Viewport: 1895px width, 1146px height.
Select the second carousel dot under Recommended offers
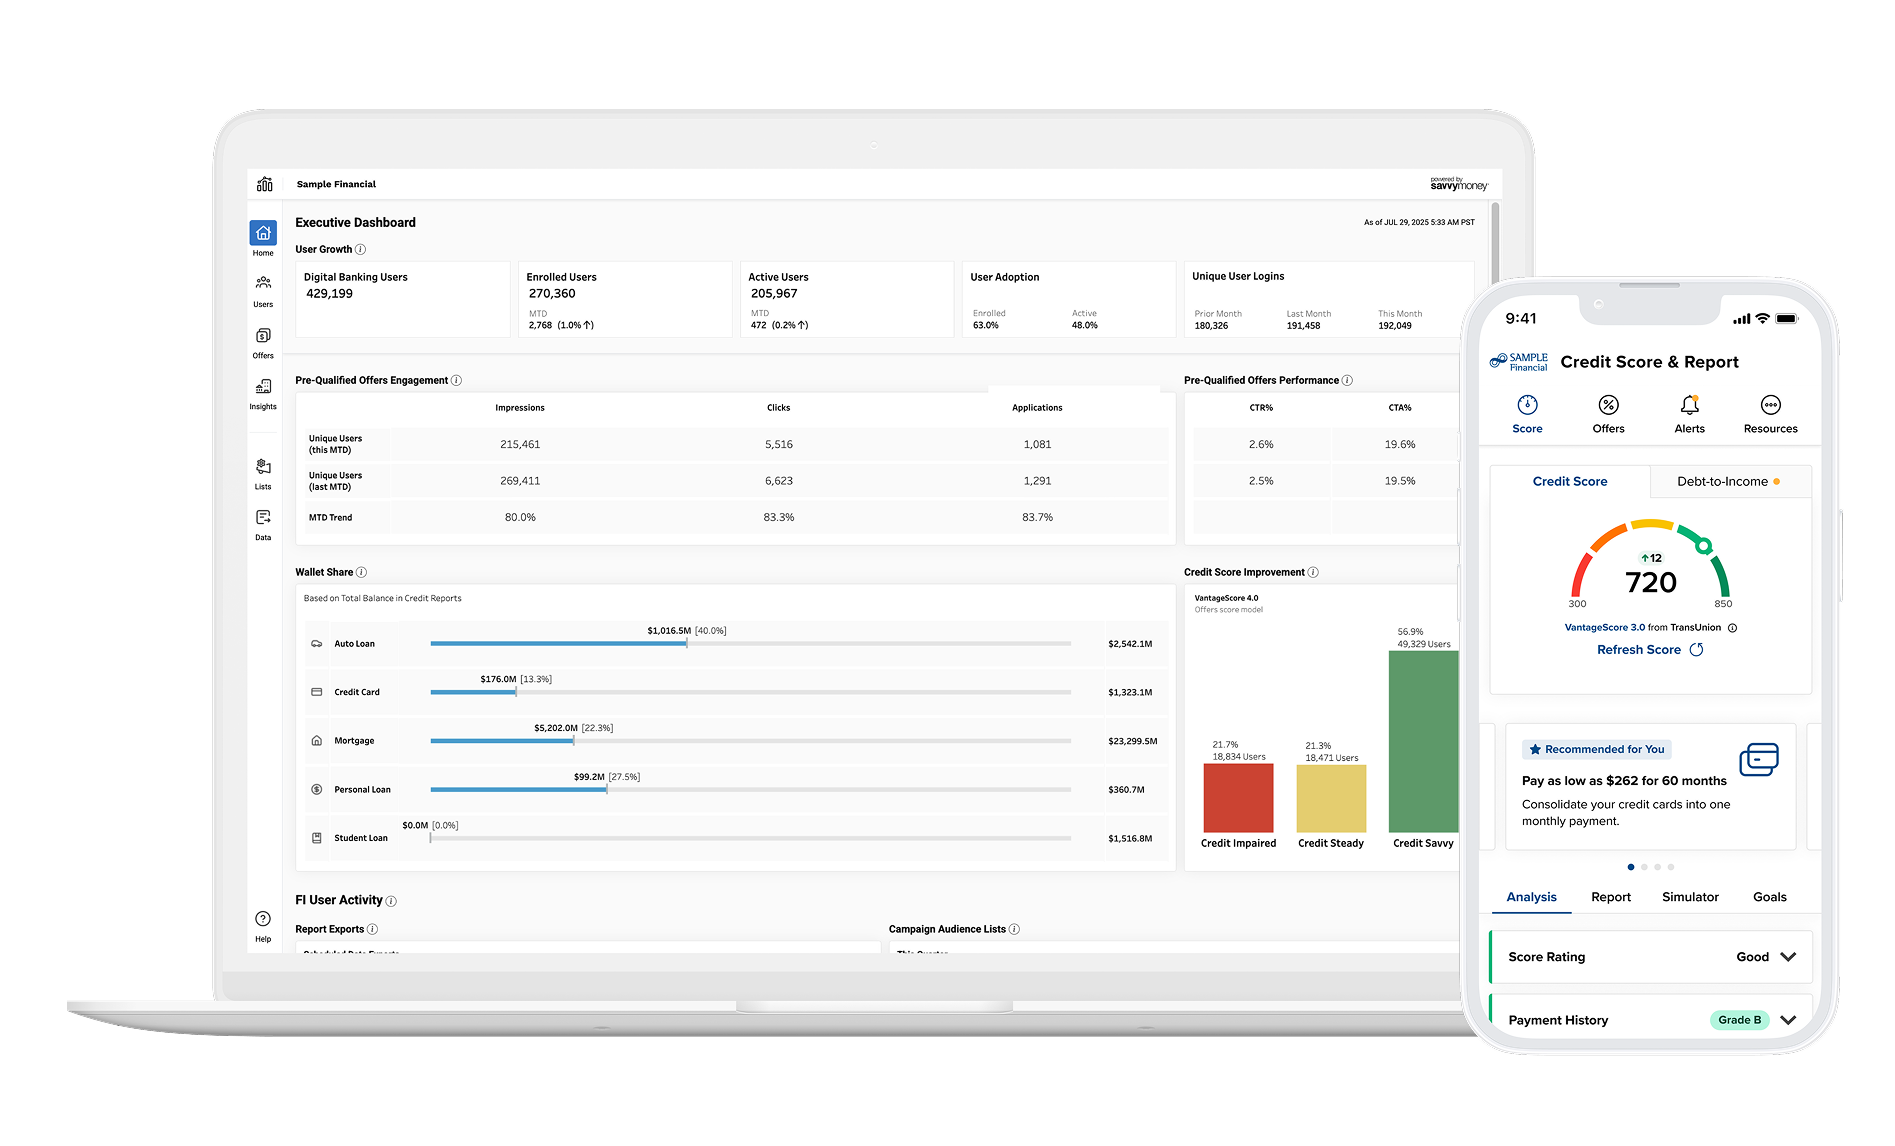coord(1644,867)
